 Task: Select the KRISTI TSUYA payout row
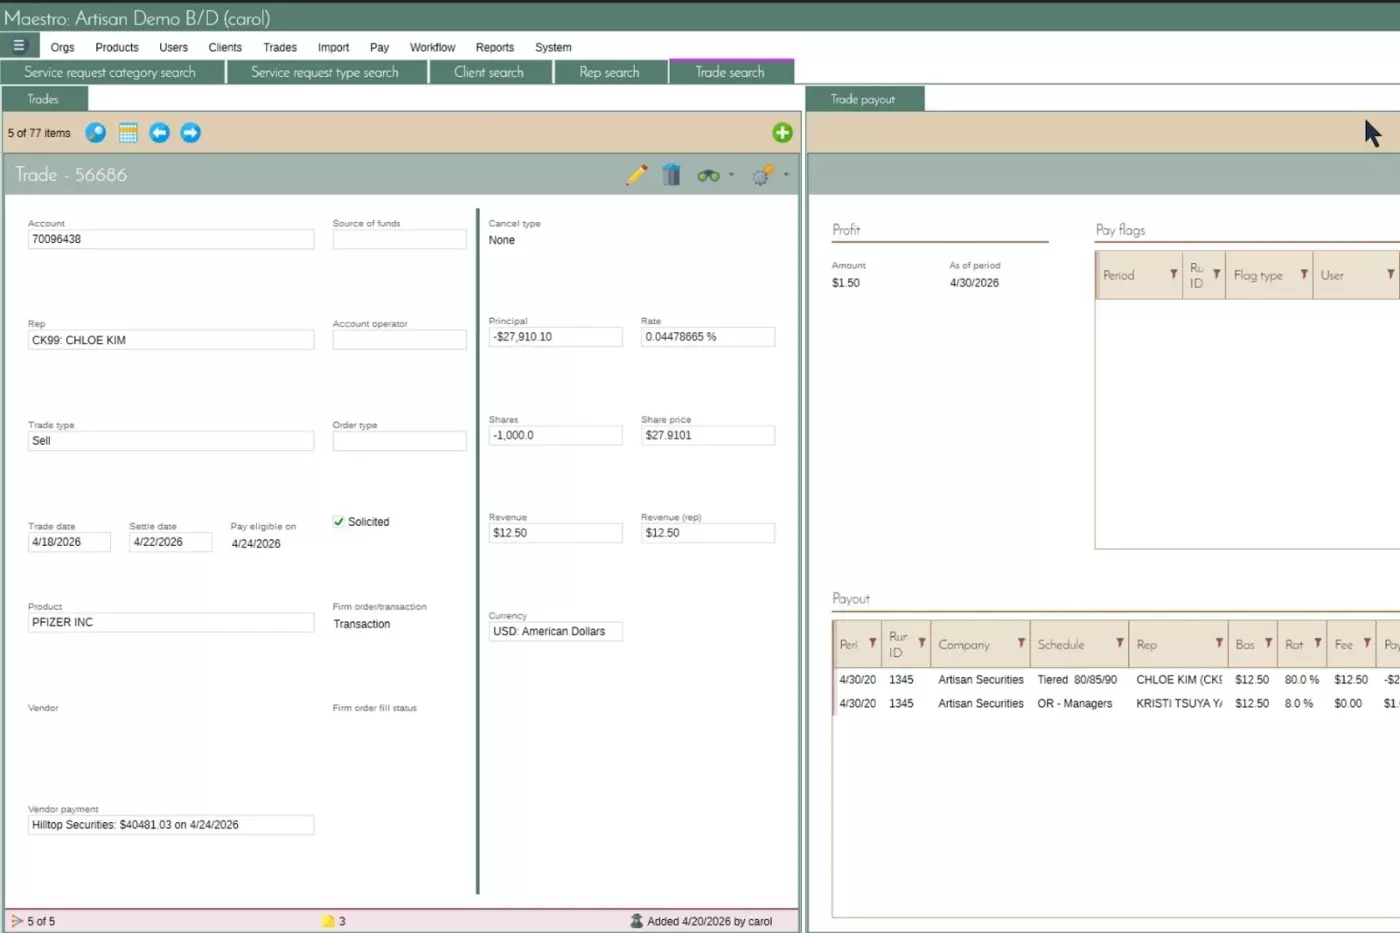[1116, 704]
